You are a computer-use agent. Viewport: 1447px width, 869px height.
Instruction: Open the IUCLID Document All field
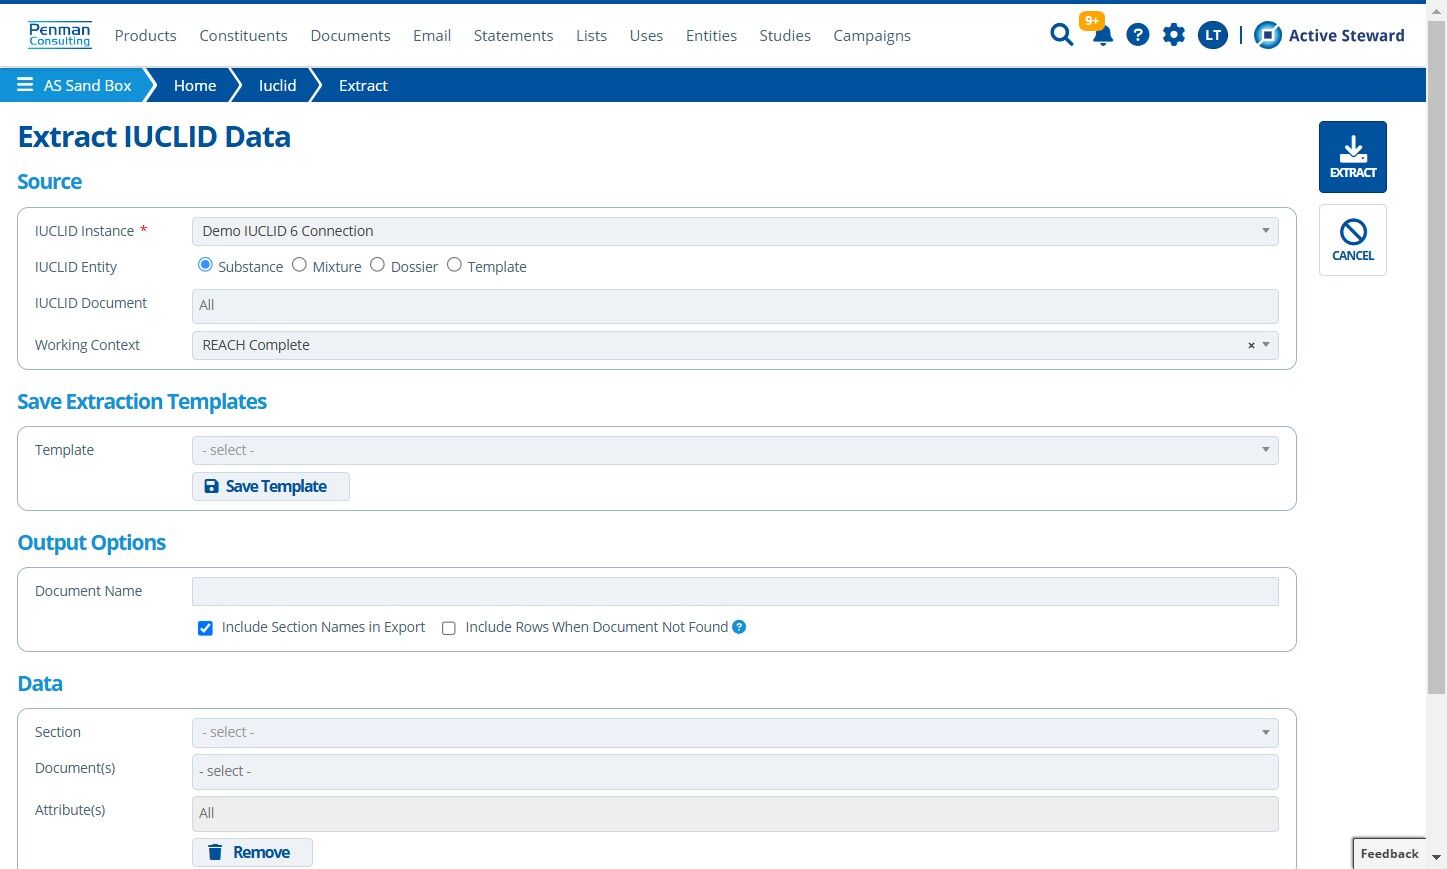pyautogui.click(x=735, y=306)
